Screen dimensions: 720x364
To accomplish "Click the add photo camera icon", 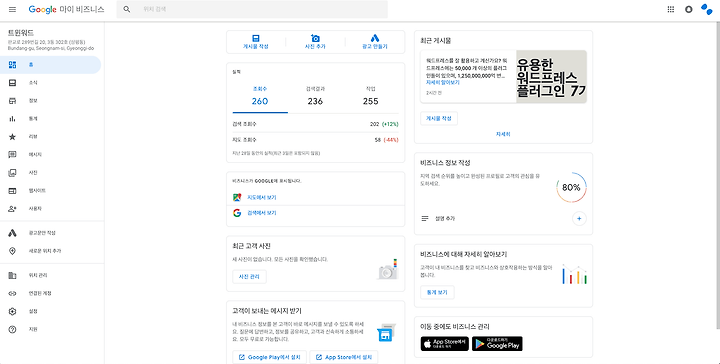I will [x=315, y=38].
